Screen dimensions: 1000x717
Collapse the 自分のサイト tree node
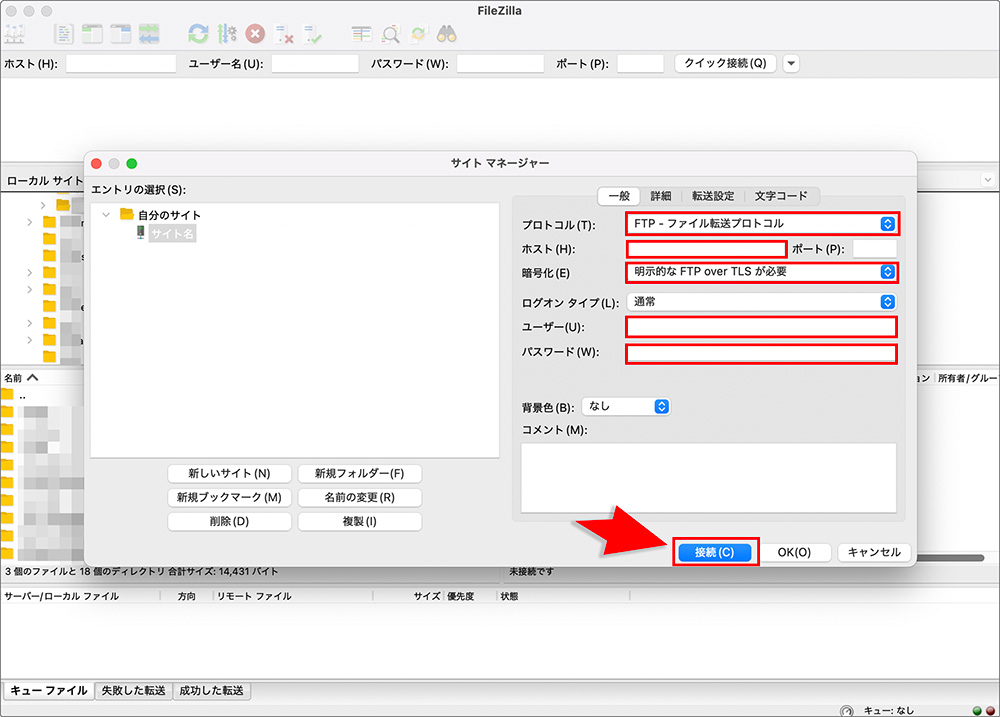tap(106, 215)
